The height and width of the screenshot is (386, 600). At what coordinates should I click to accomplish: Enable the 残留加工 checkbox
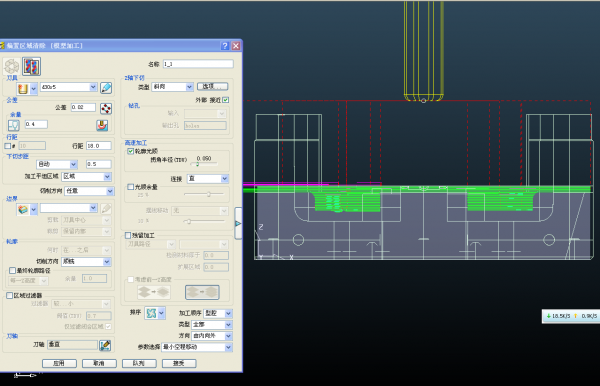(128, 235)
